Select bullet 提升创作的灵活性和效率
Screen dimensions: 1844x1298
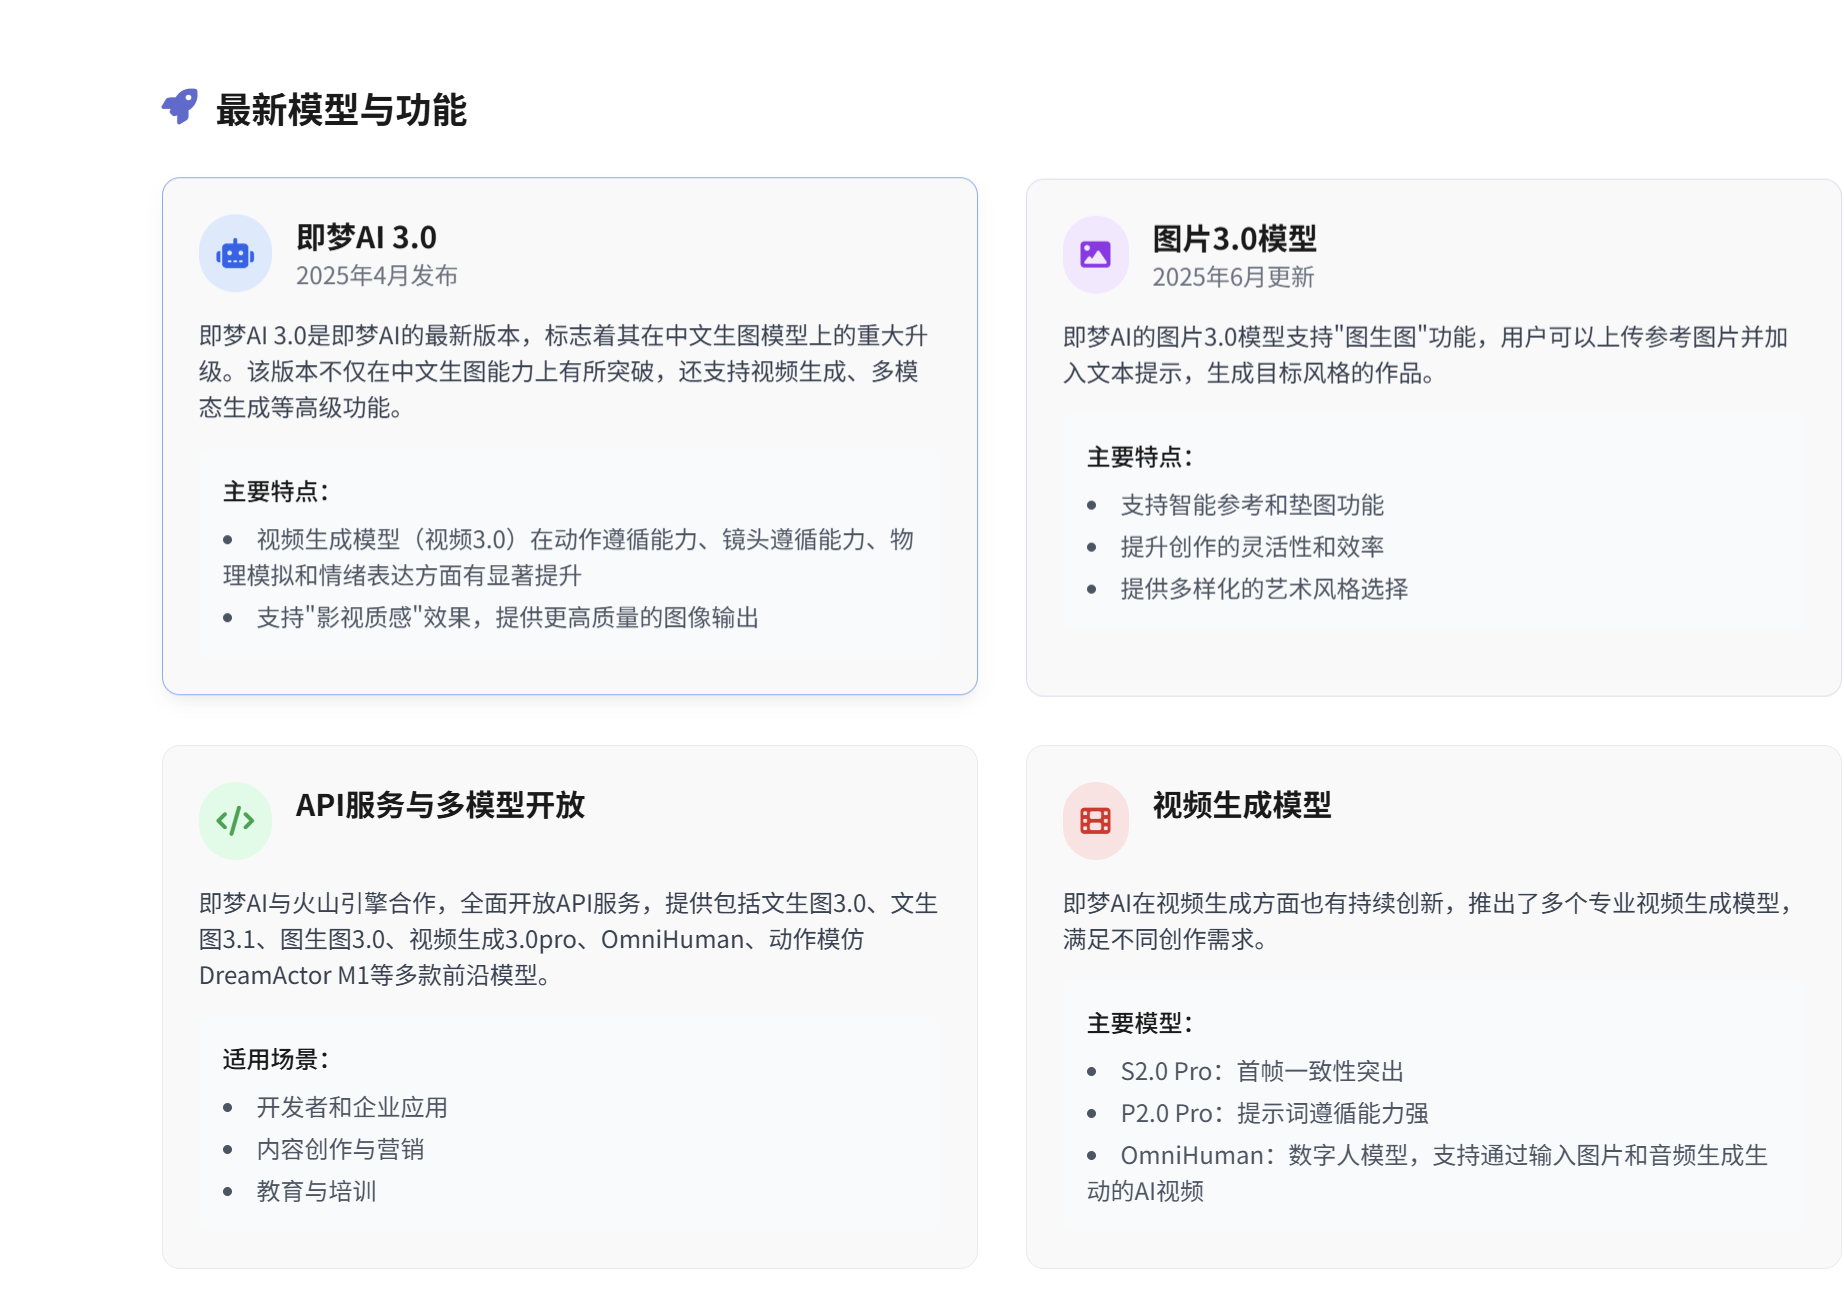tap(1252, 547)
